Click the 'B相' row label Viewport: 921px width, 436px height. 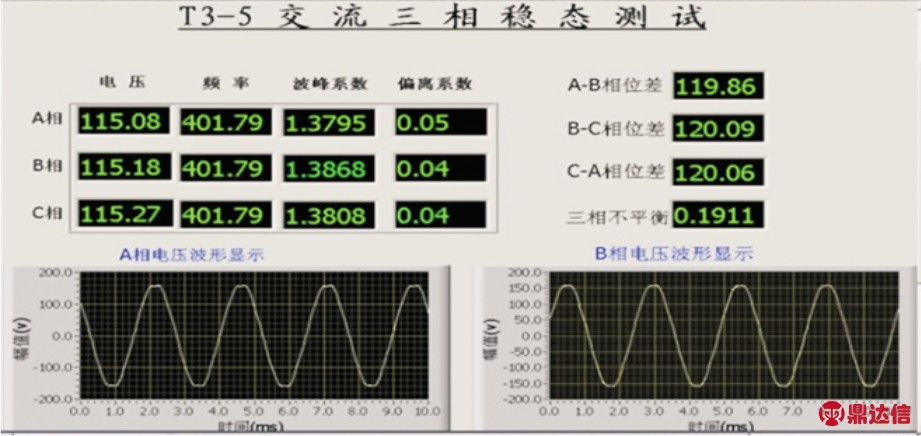click(x=47, y=166)
